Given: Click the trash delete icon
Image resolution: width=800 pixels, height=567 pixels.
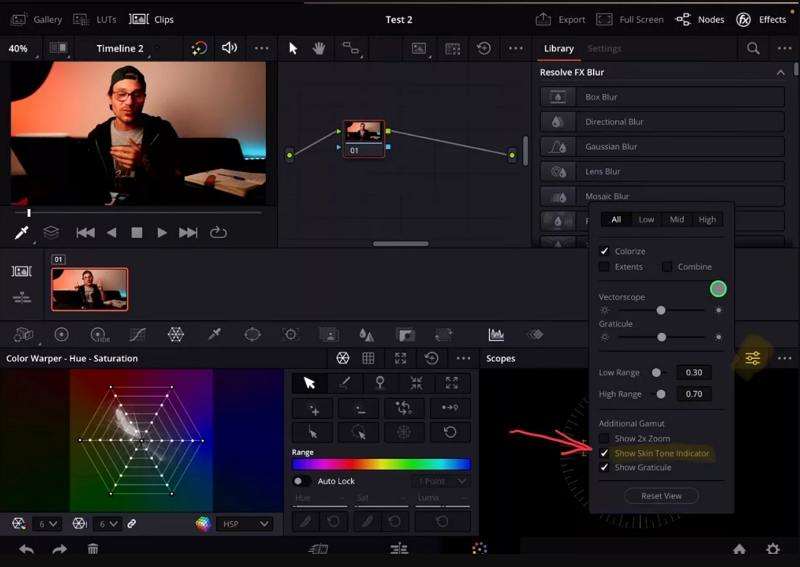Looking at the screenshot, I should pos(93,549).
